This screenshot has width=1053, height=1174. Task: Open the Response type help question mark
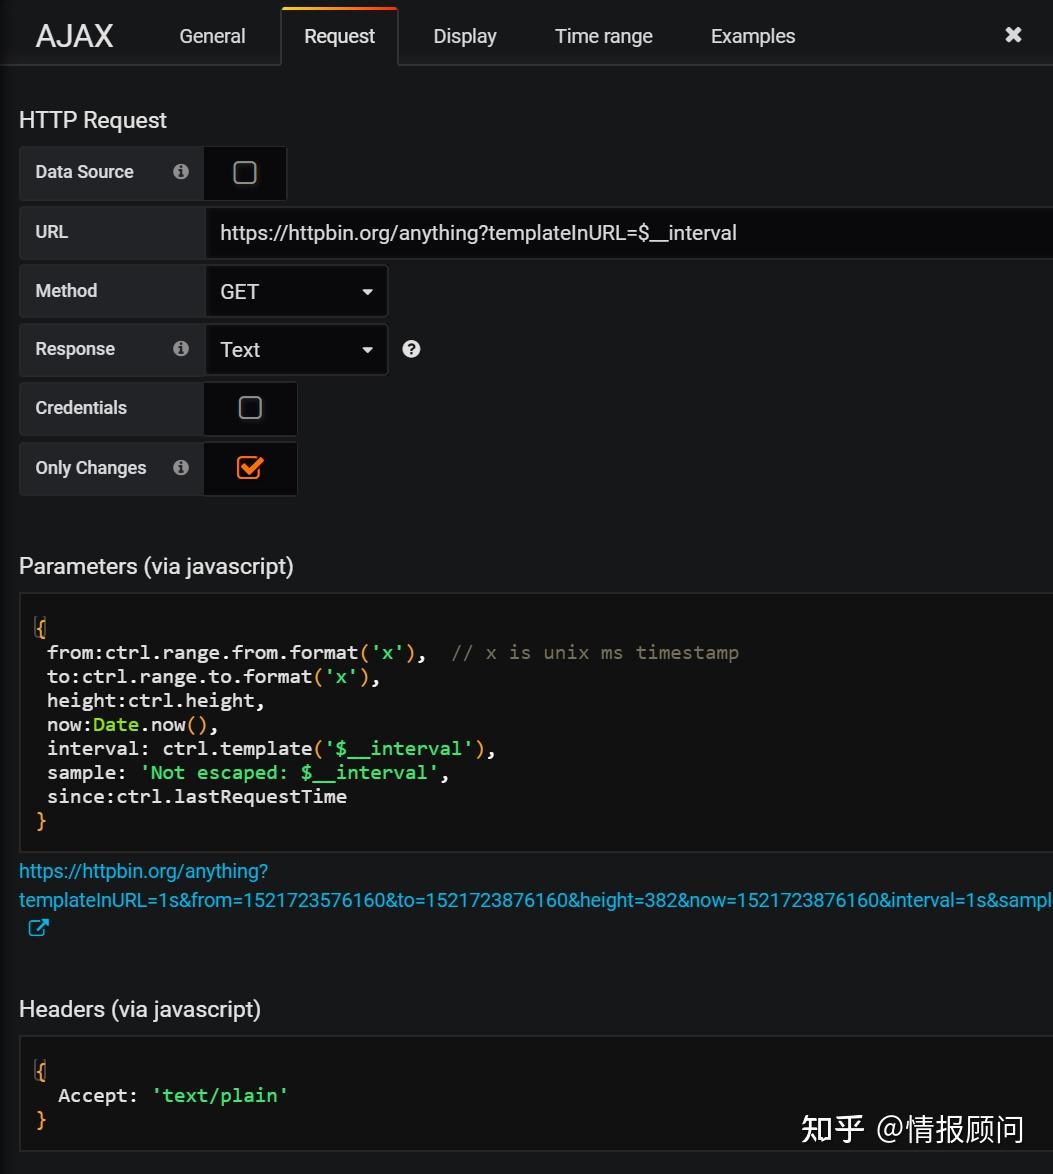pos(411,349)
